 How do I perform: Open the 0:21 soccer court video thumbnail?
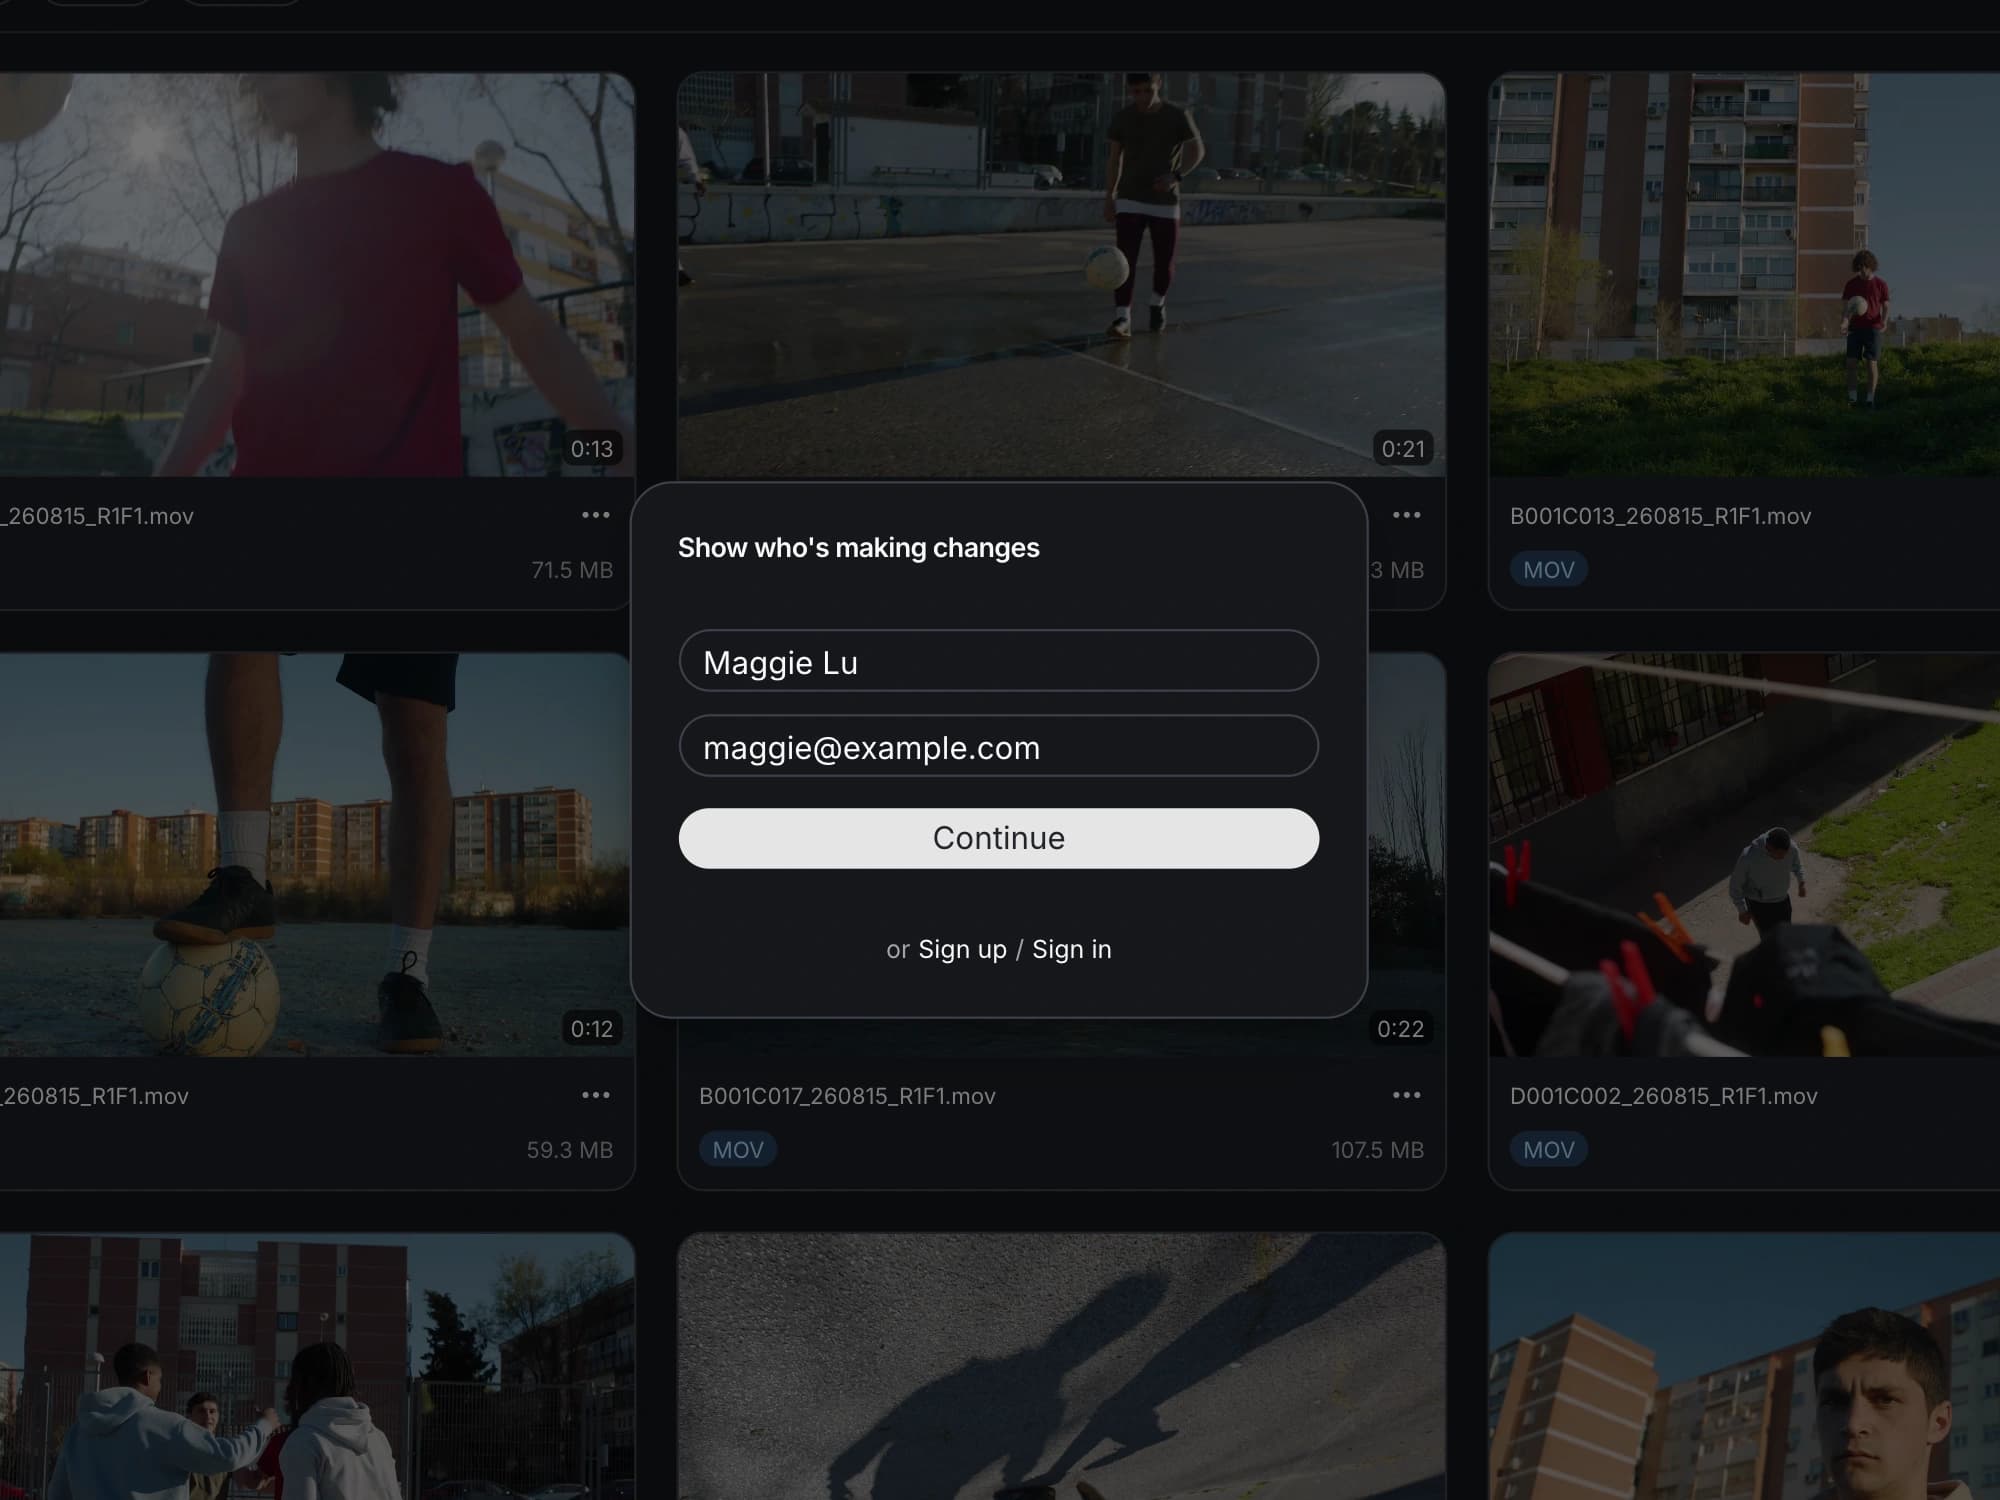point(1061,274)
